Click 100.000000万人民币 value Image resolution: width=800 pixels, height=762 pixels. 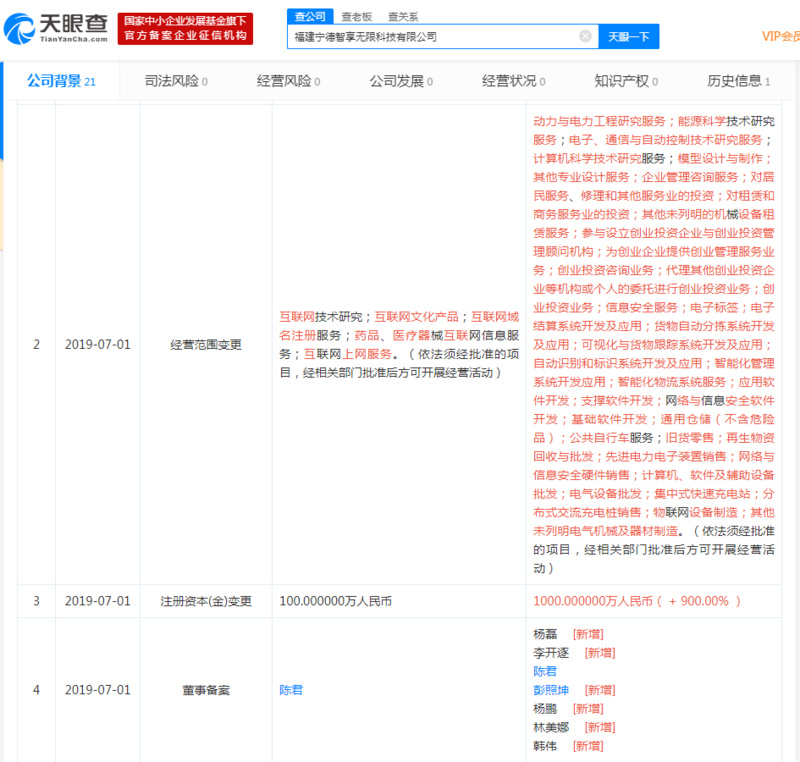coord(336,601)
